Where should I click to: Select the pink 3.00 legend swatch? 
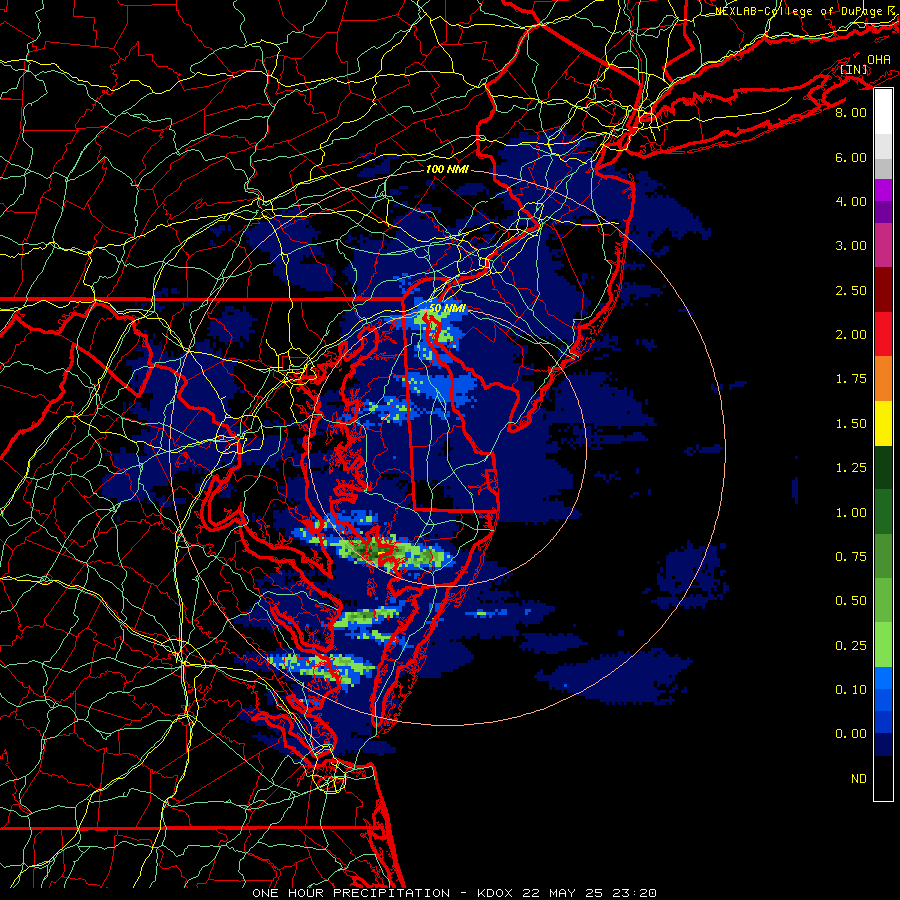pos(883,245)
